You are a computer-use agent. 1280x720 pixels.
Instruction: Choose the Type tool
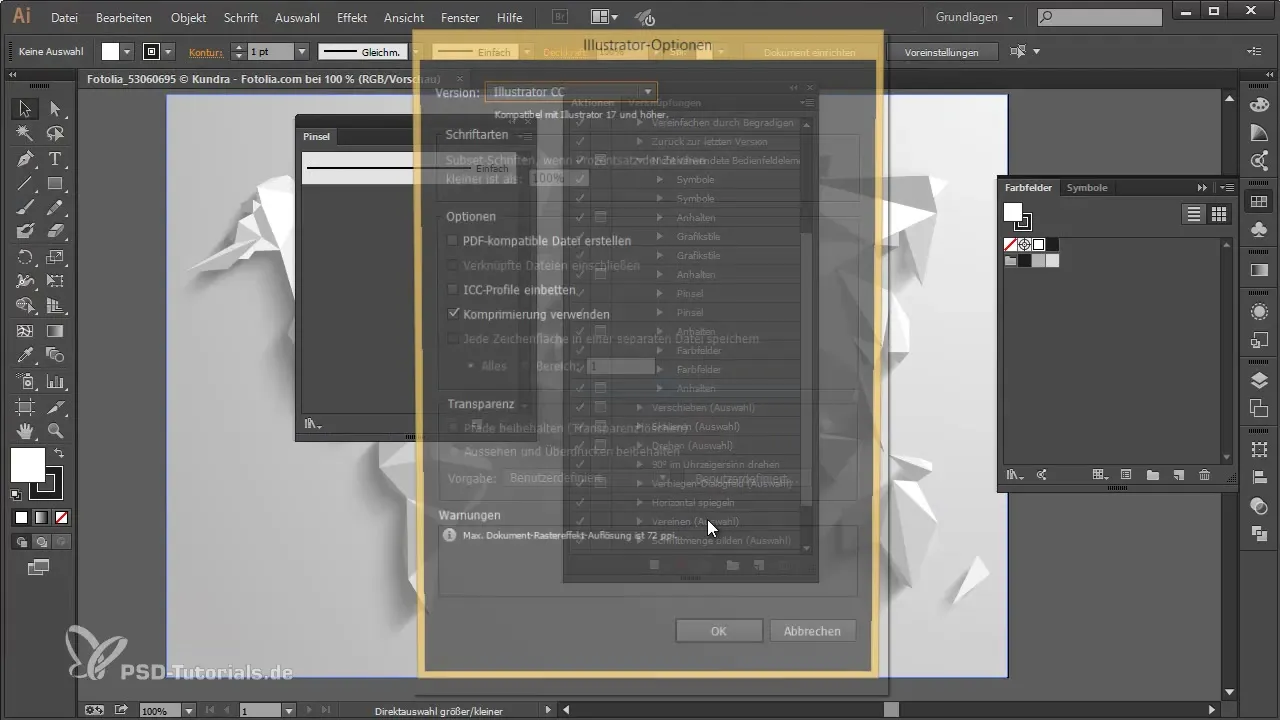pyautogui.click(x=55, y=159)
